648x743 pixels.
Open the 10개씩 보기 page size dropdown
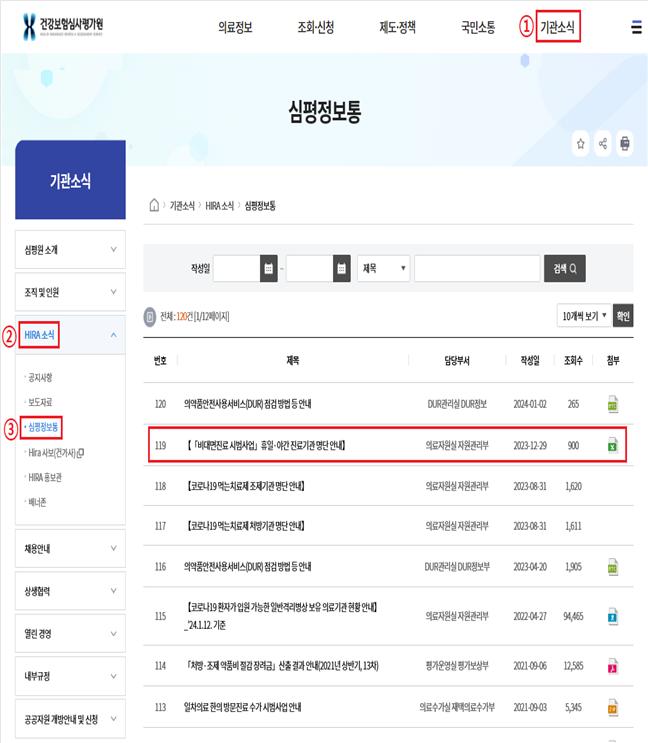click(x=584, y=316)
